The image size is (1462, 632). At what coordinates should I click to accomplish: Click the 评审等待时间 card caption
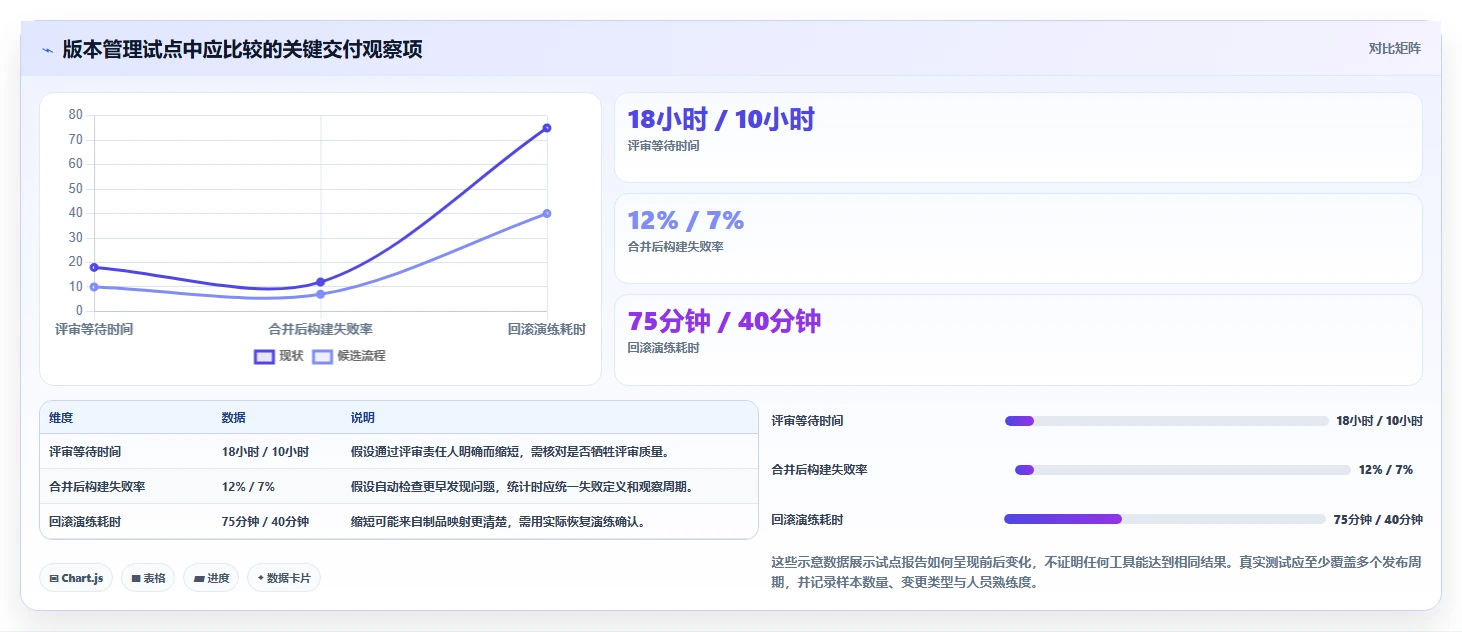pyautogui.click(x=663, y=146)
